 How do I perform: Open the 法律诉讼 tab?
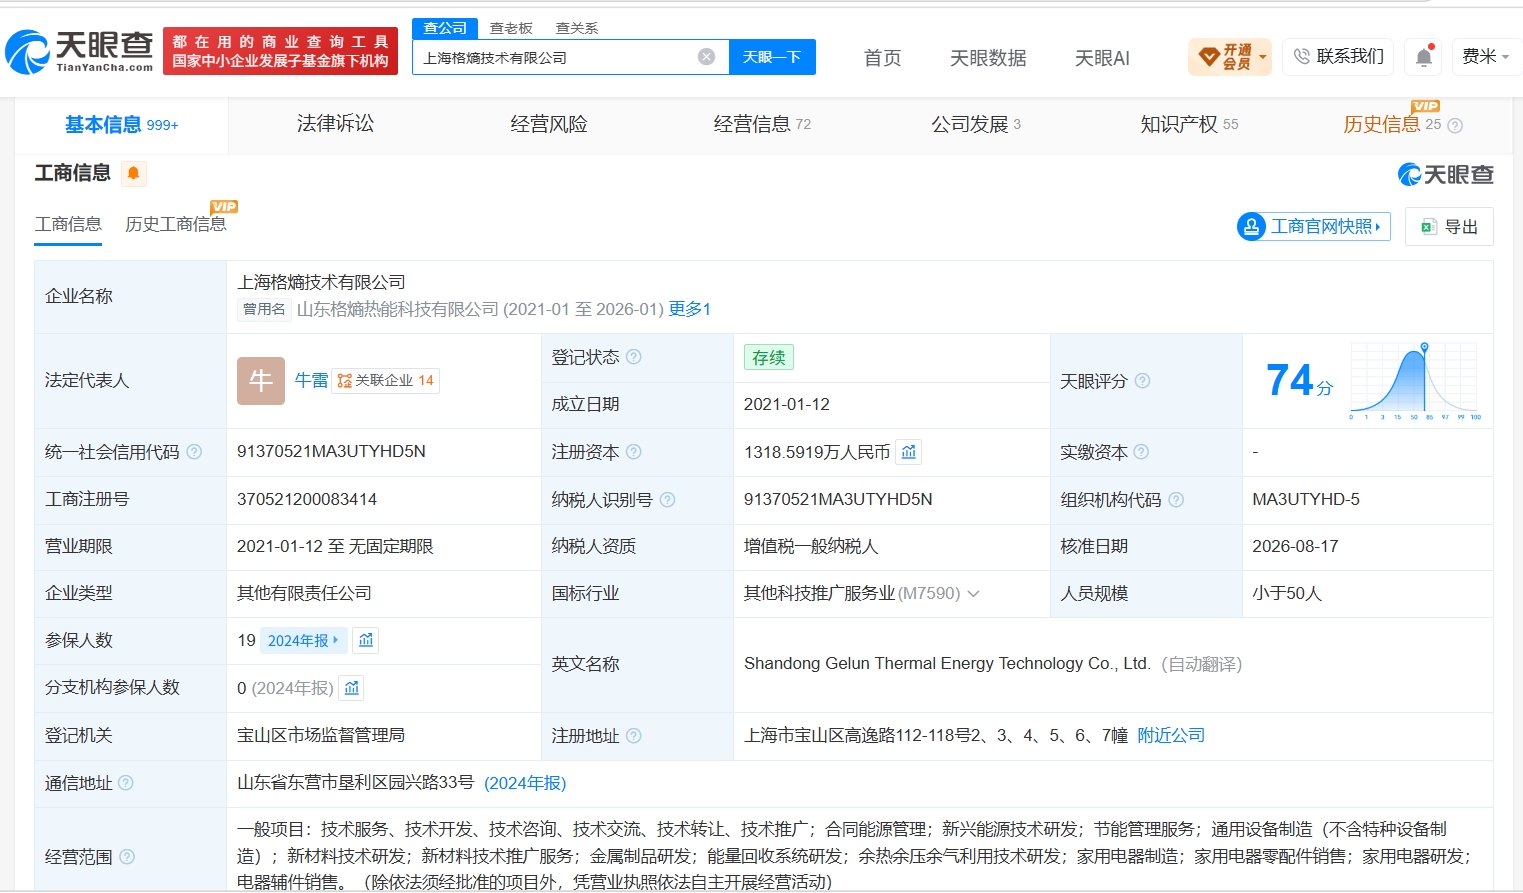(336, 124)
